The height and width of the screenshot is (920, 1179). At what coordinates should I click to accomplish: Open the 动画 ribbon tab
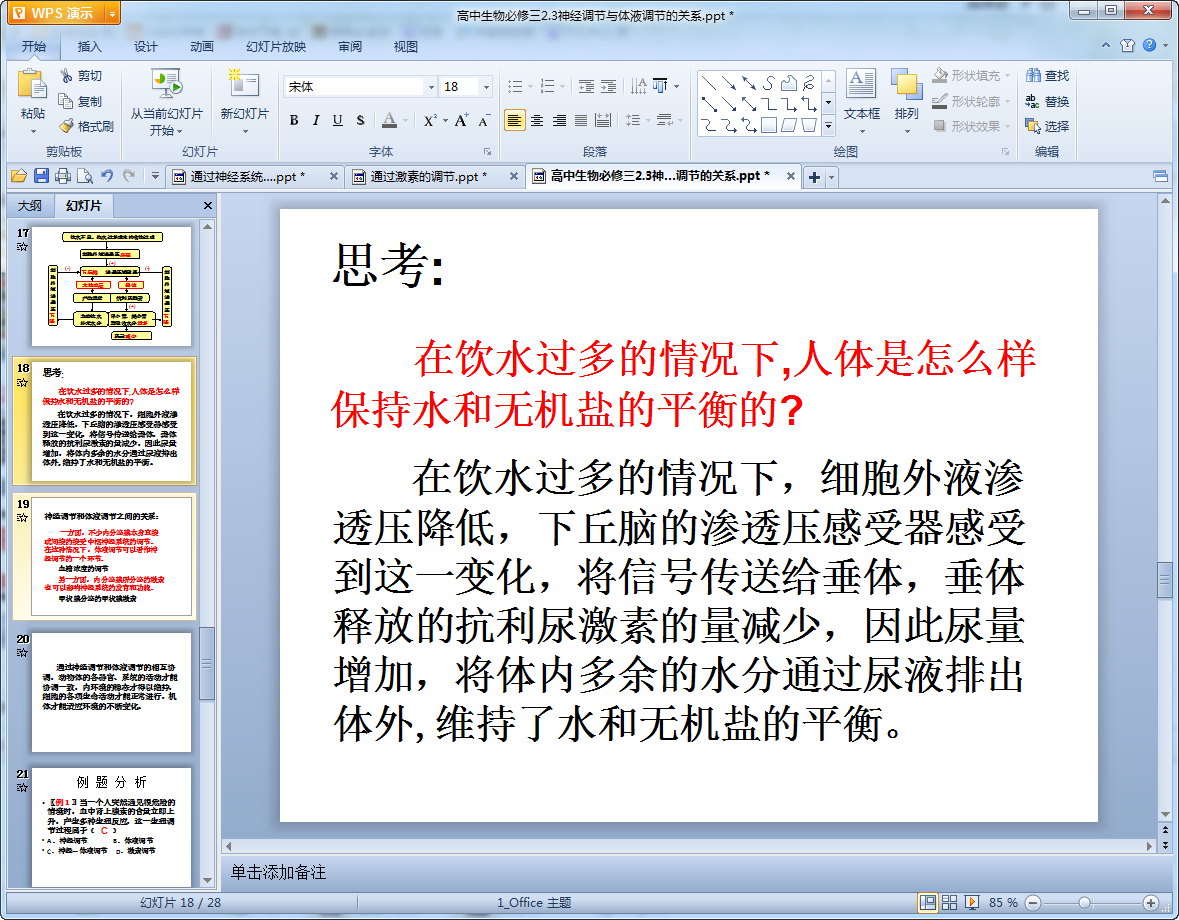pos(202,47)
